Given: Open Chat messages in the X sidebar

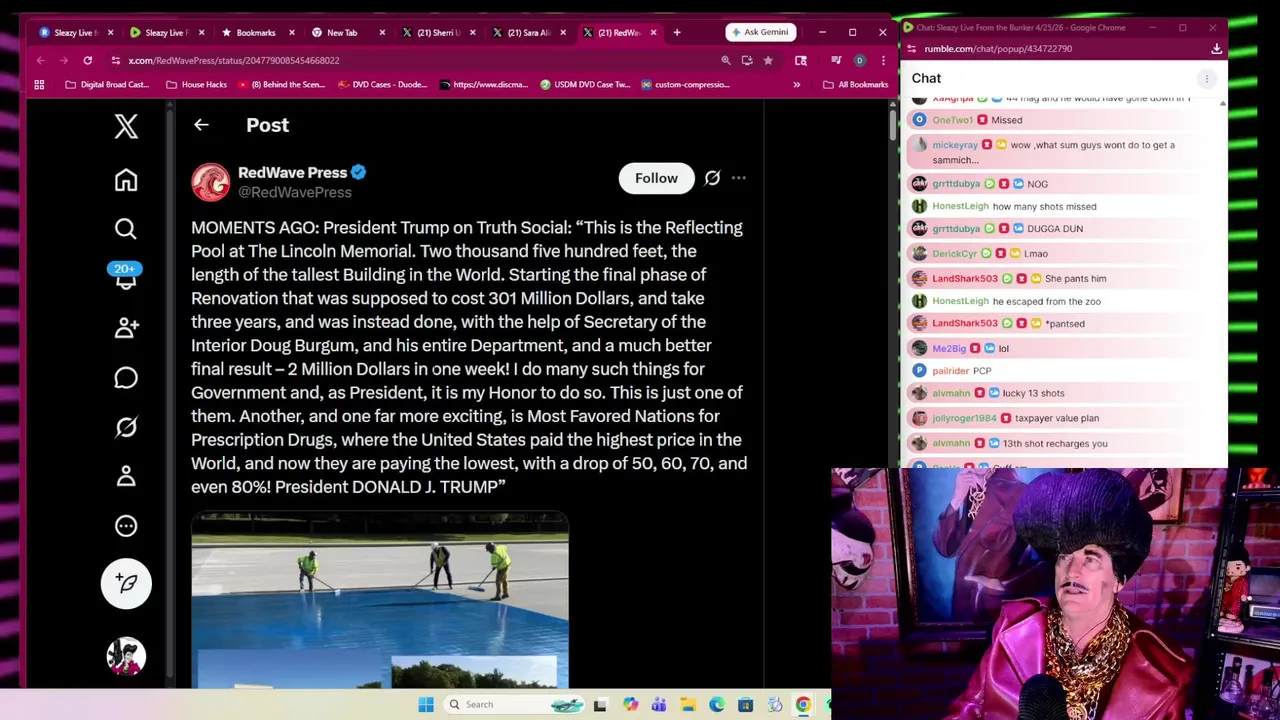Looking at the screenshot, I should (126, 377).
